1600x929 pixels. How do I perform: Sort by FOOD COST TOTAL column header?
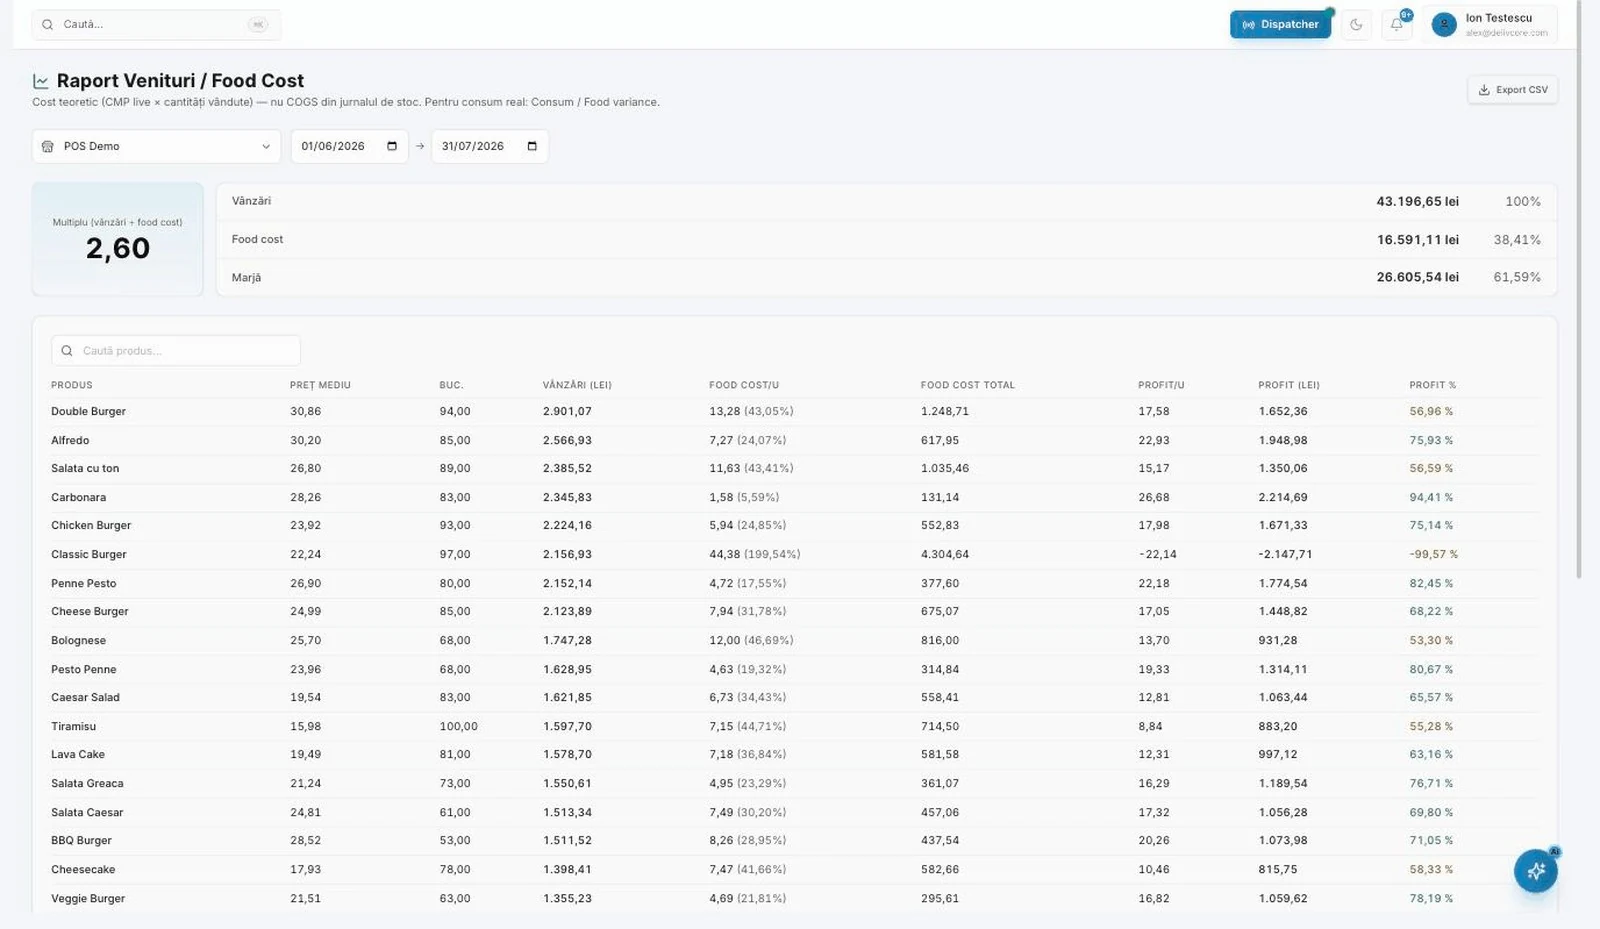[x=968, y=385]
